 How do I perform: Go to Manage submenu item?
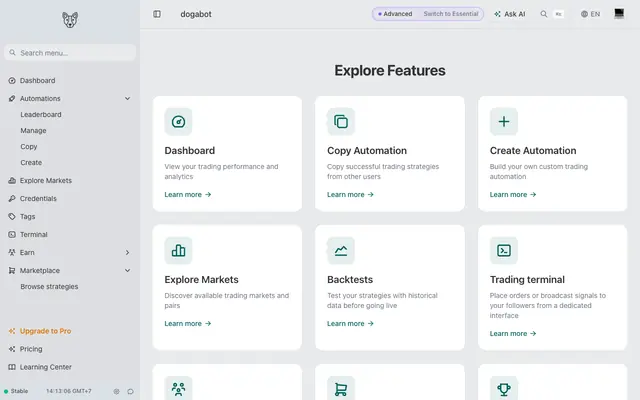33,131
